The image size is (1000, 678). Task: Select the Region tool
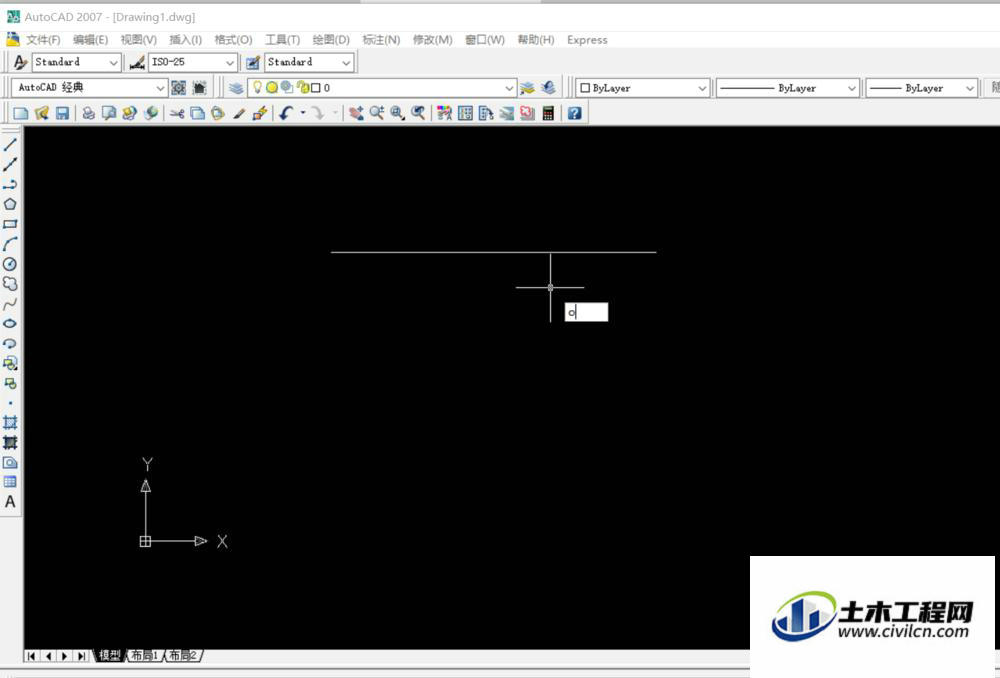click(x=10, y=462)
